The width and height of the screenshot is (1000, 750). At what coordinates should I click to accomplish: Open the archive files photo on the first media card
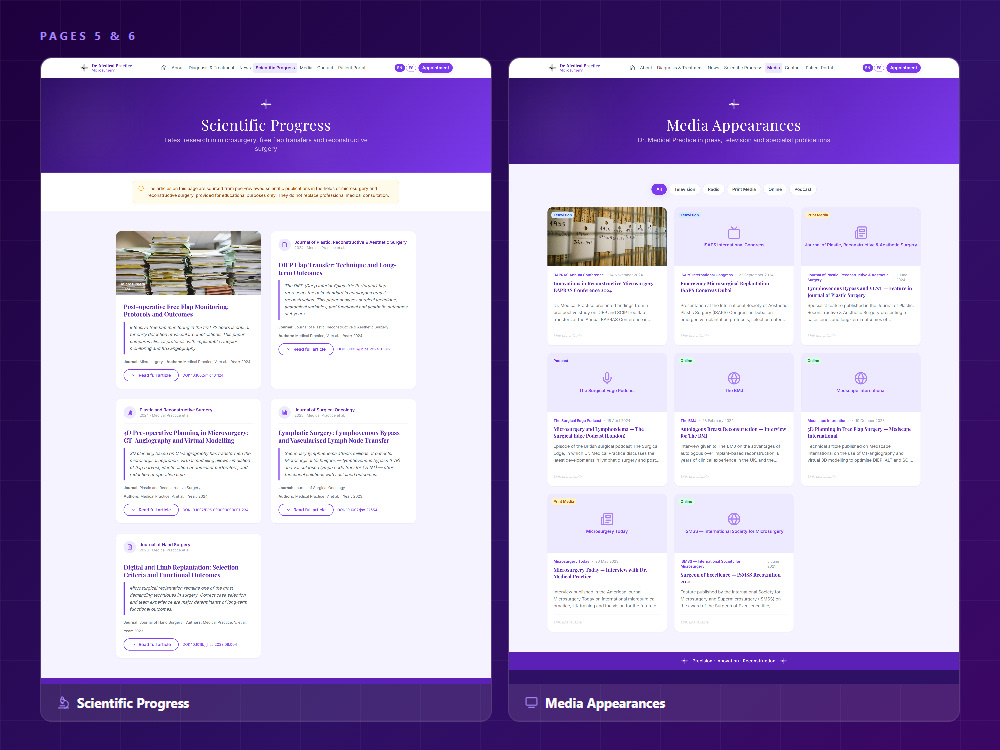pos(607,236)
